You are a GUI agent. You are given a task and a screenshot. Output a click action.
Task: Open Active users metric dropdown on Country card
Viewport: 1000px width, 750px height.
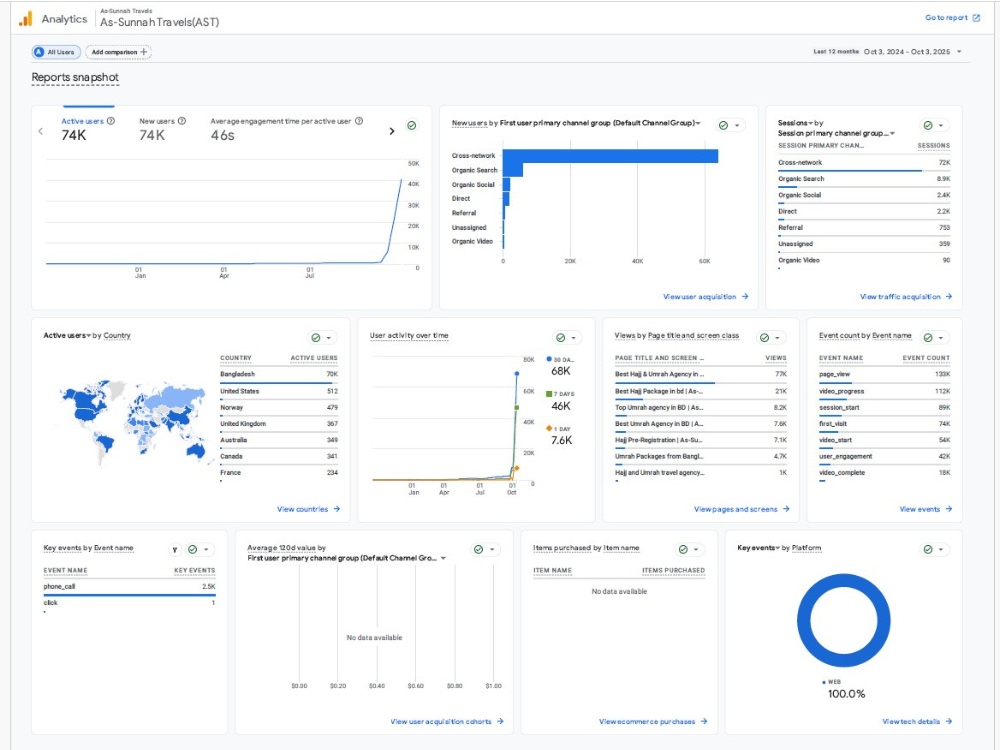(x=89, y=335)
